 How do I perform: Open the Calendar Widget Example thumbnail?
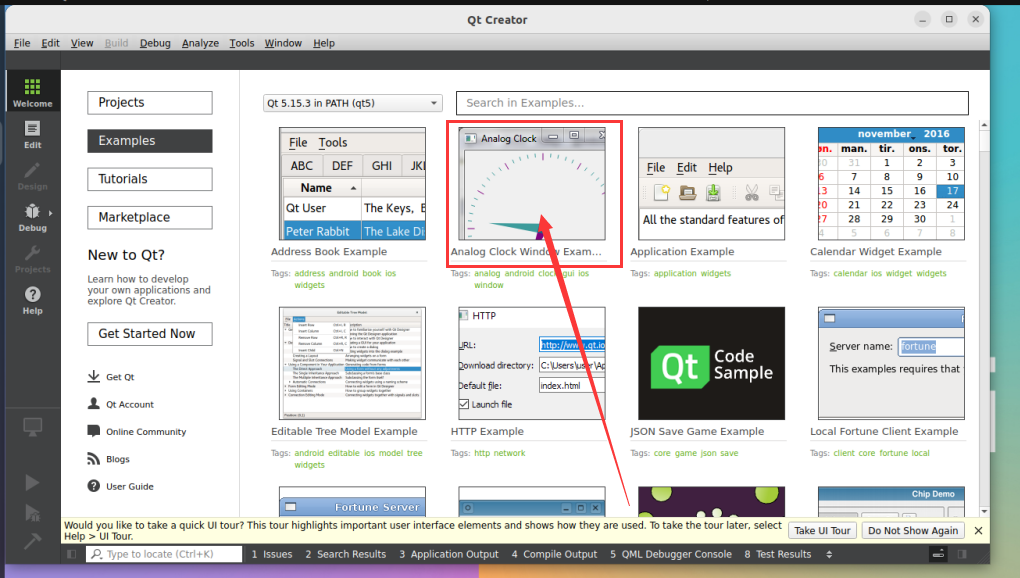point(891,184)
